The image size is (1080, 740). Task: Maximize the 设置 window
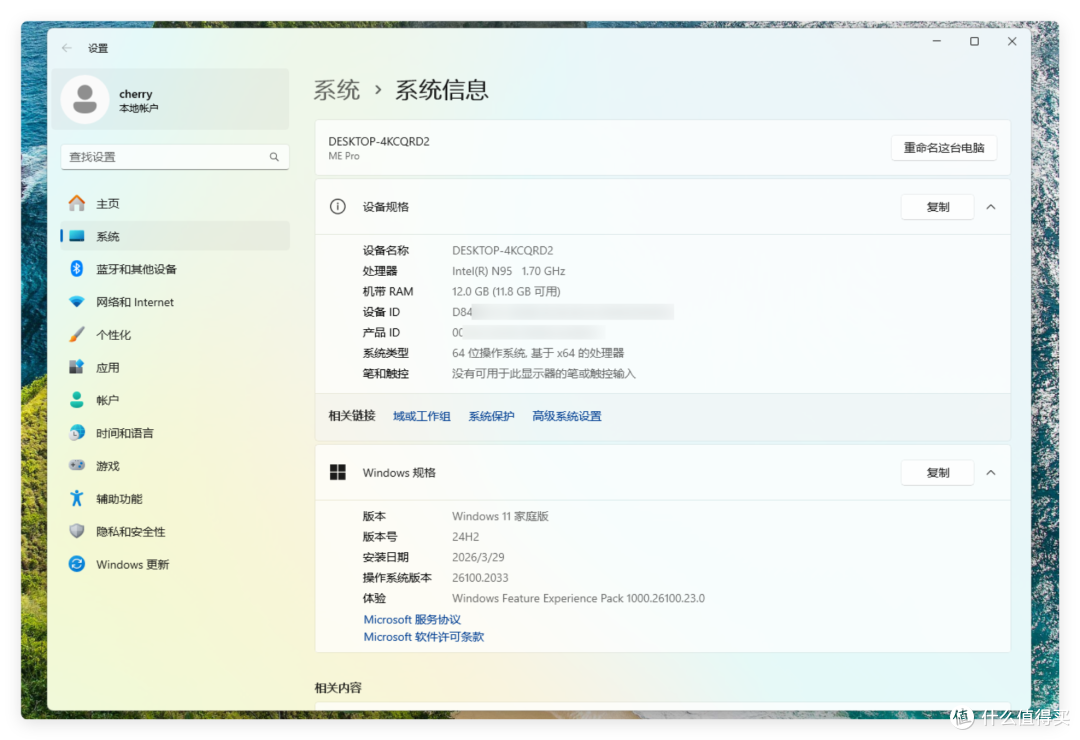pos(974,41)
